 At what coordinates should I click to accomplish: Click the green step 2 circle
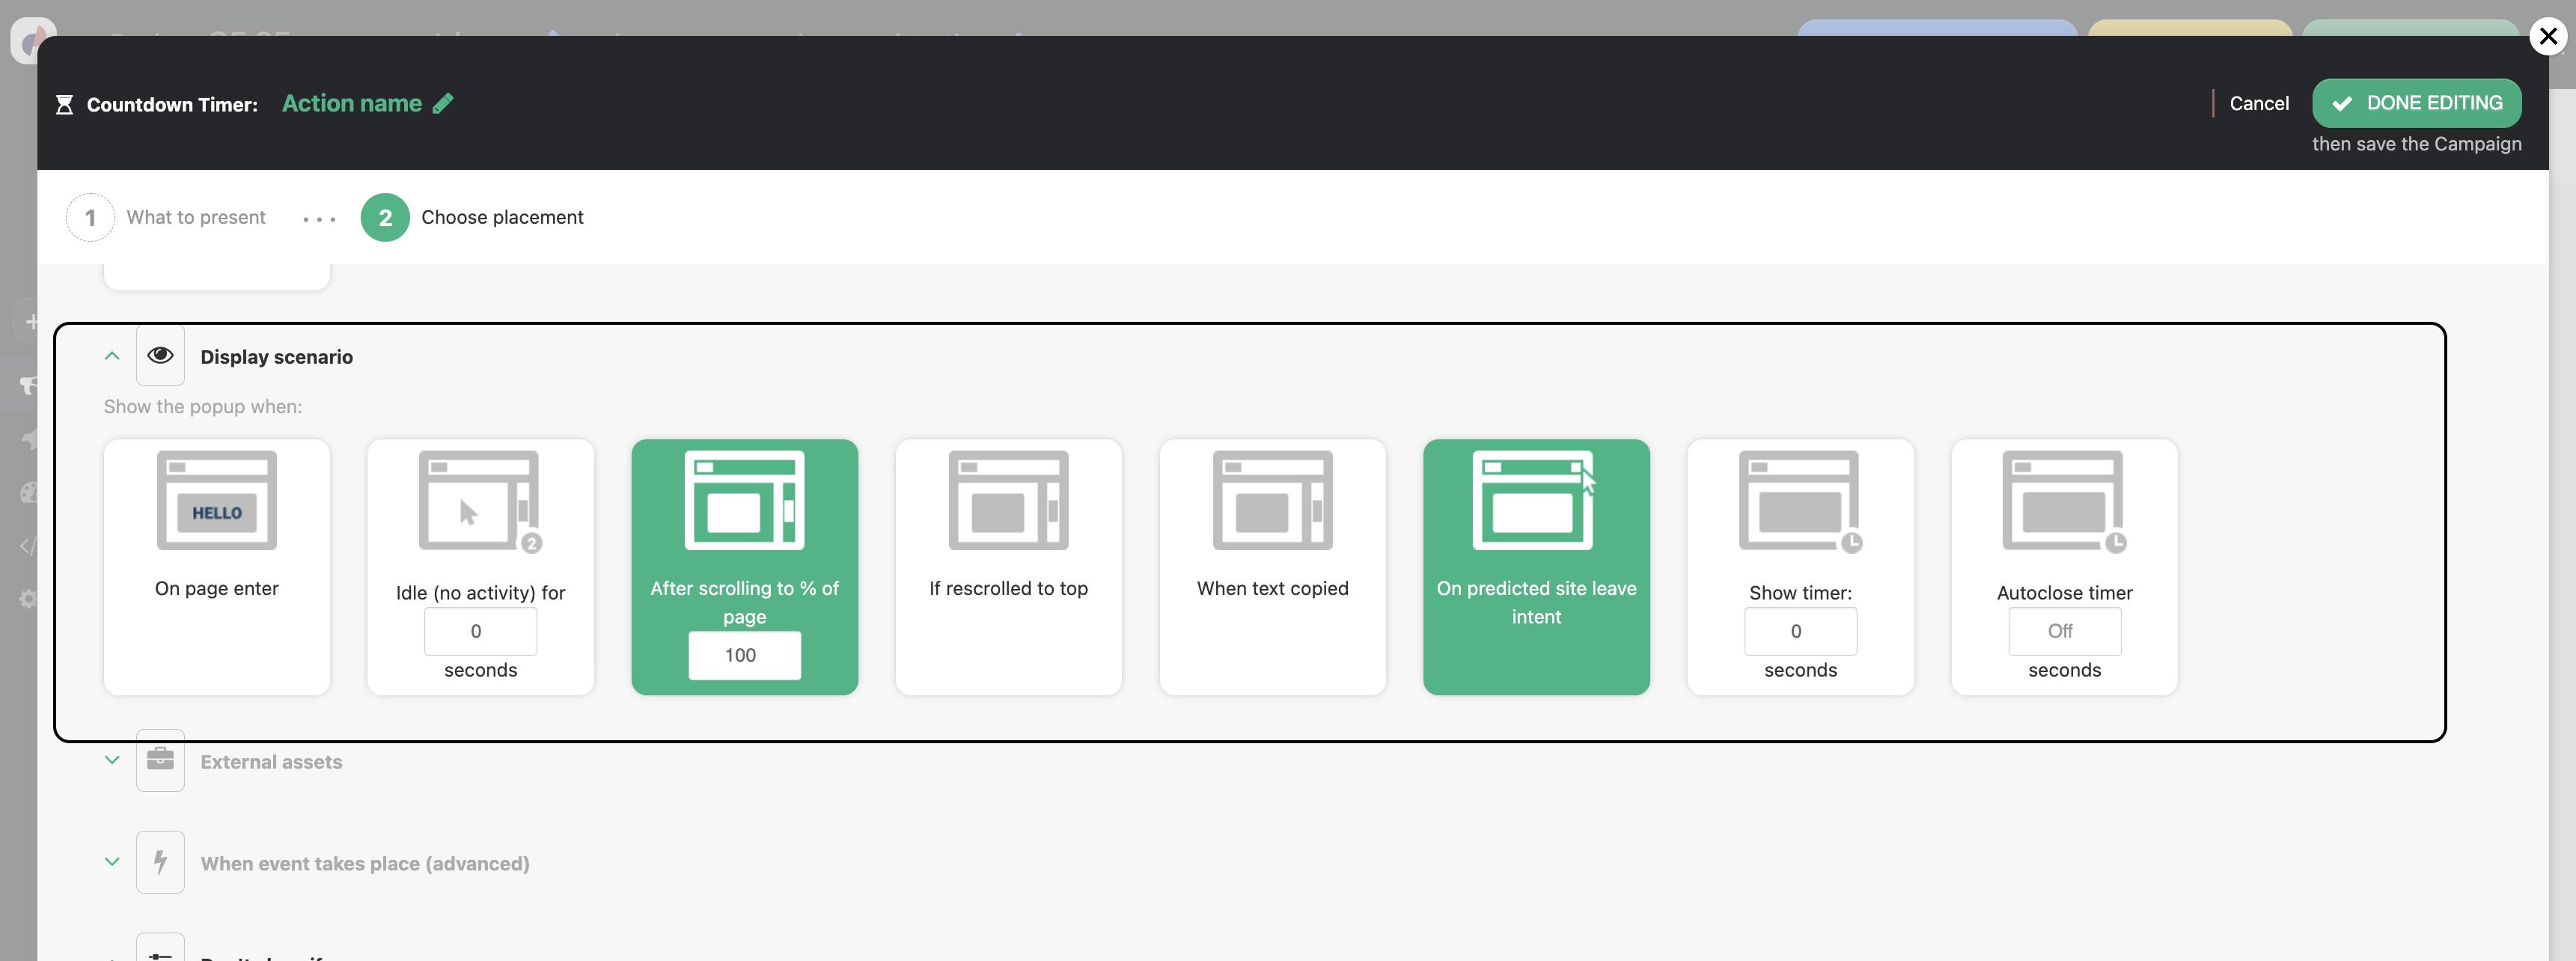[x=385, y=217]
